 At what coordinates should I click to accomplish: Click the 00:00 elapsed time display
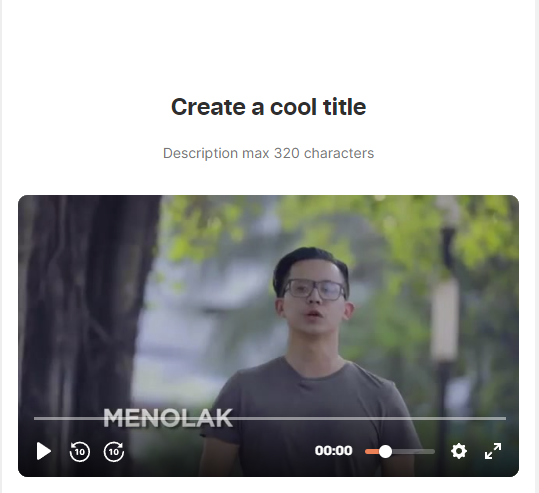point(333,451)
